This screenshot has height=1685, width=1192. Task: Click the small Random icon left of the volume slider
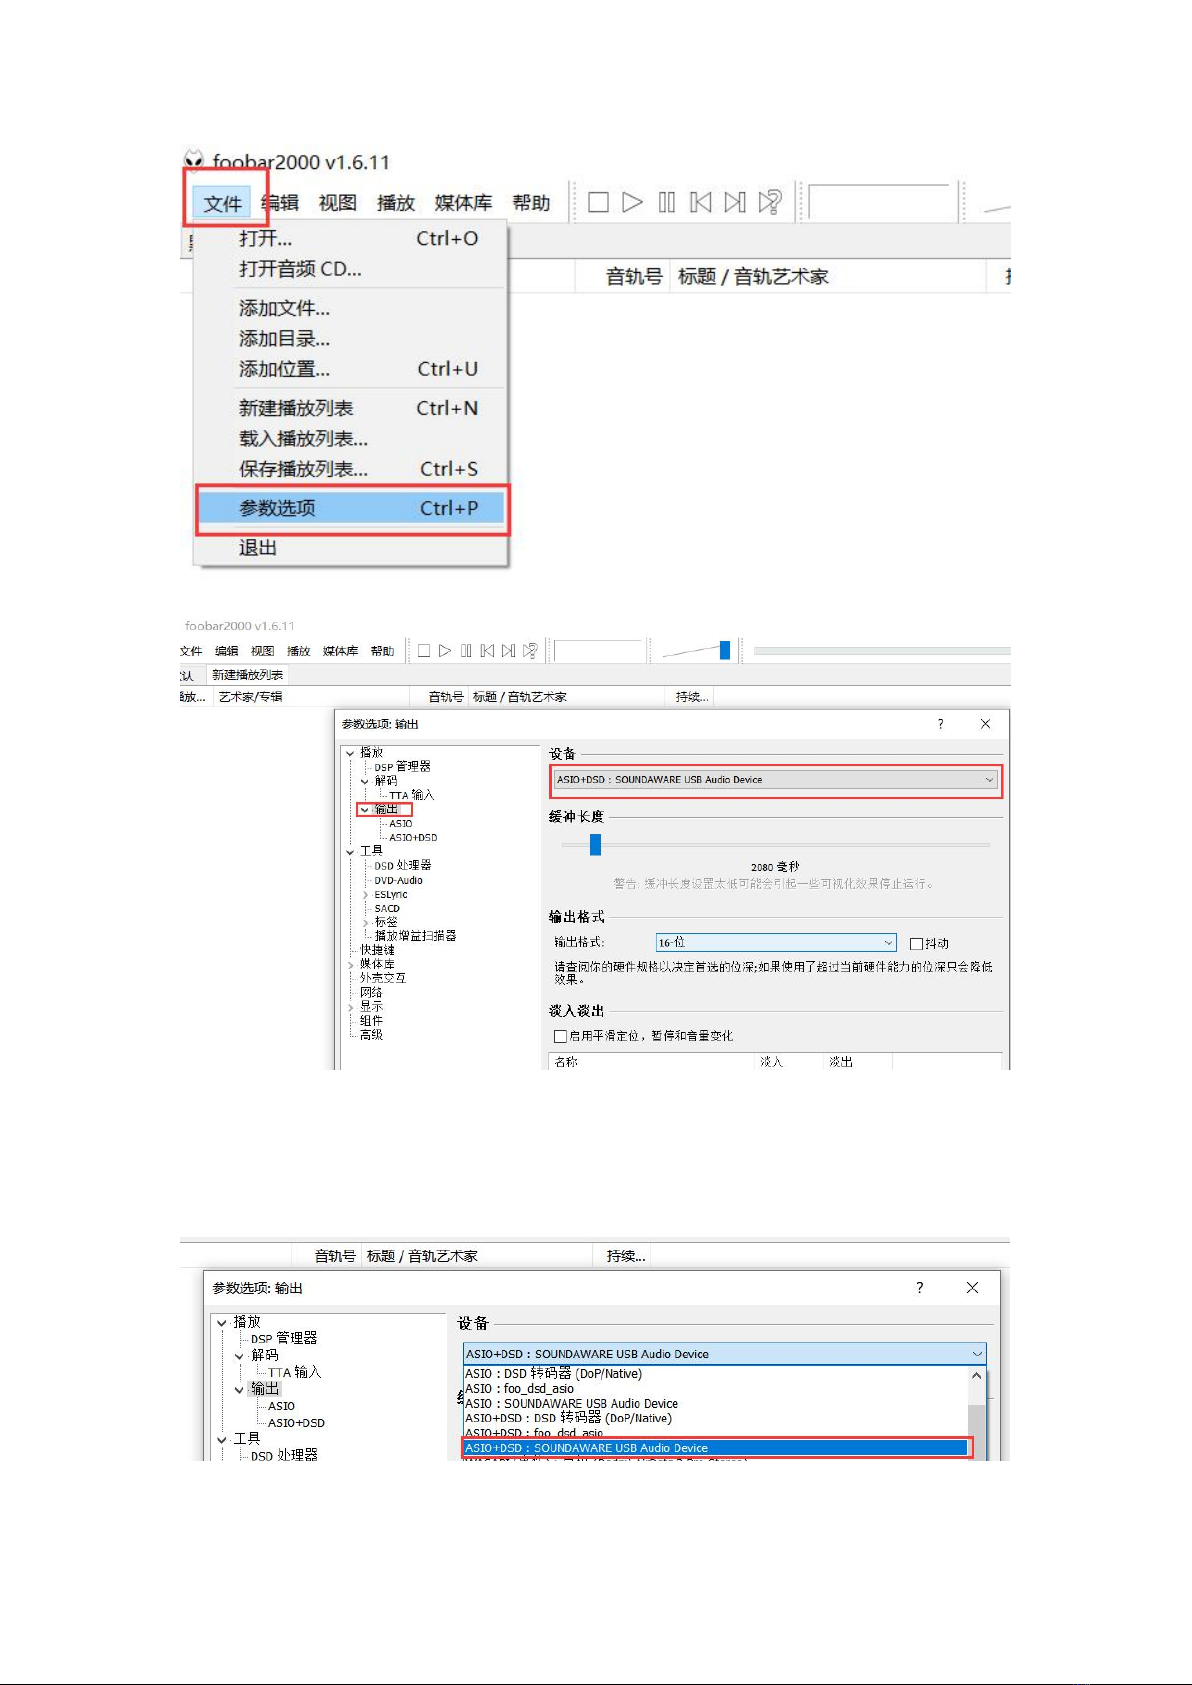(530, 651)
